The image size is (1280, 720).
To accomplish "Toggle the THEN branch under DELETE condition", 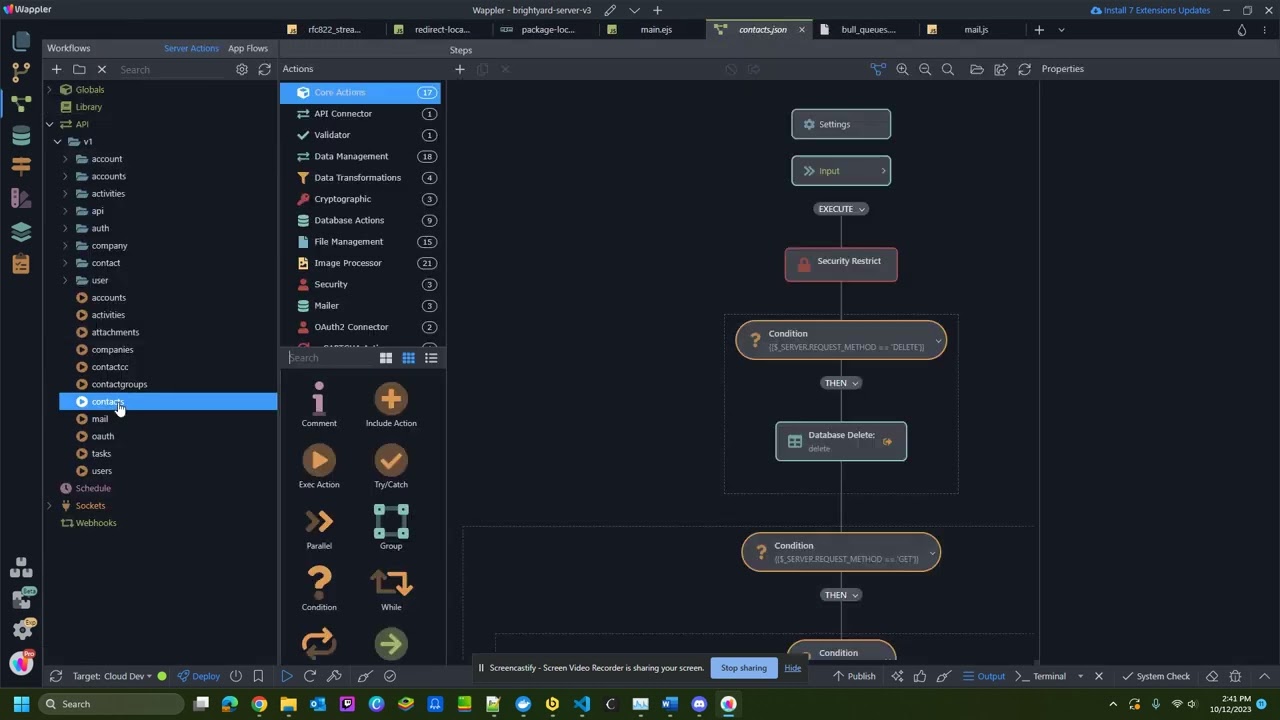I will coord(841,383).
